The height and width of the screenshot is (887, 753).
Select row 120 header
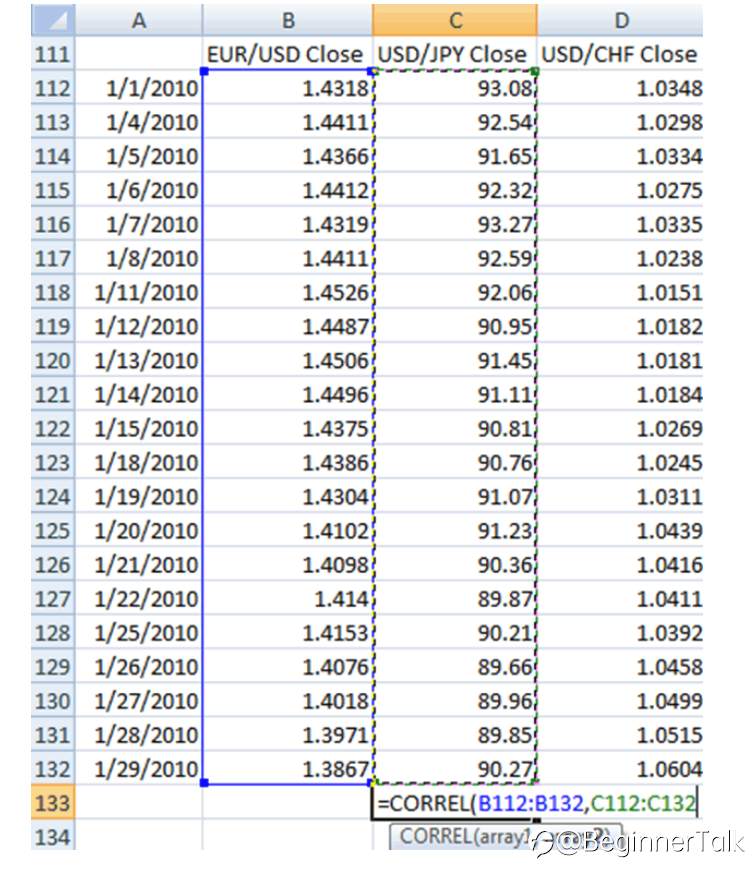pyautogui.click(x=53, y=360)
